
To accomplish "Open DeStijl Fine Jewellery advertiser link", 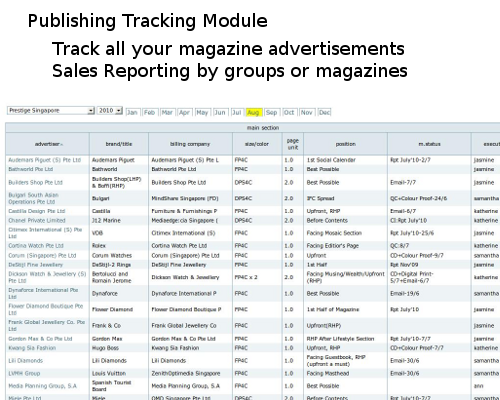I will click(x=35, y=265).
